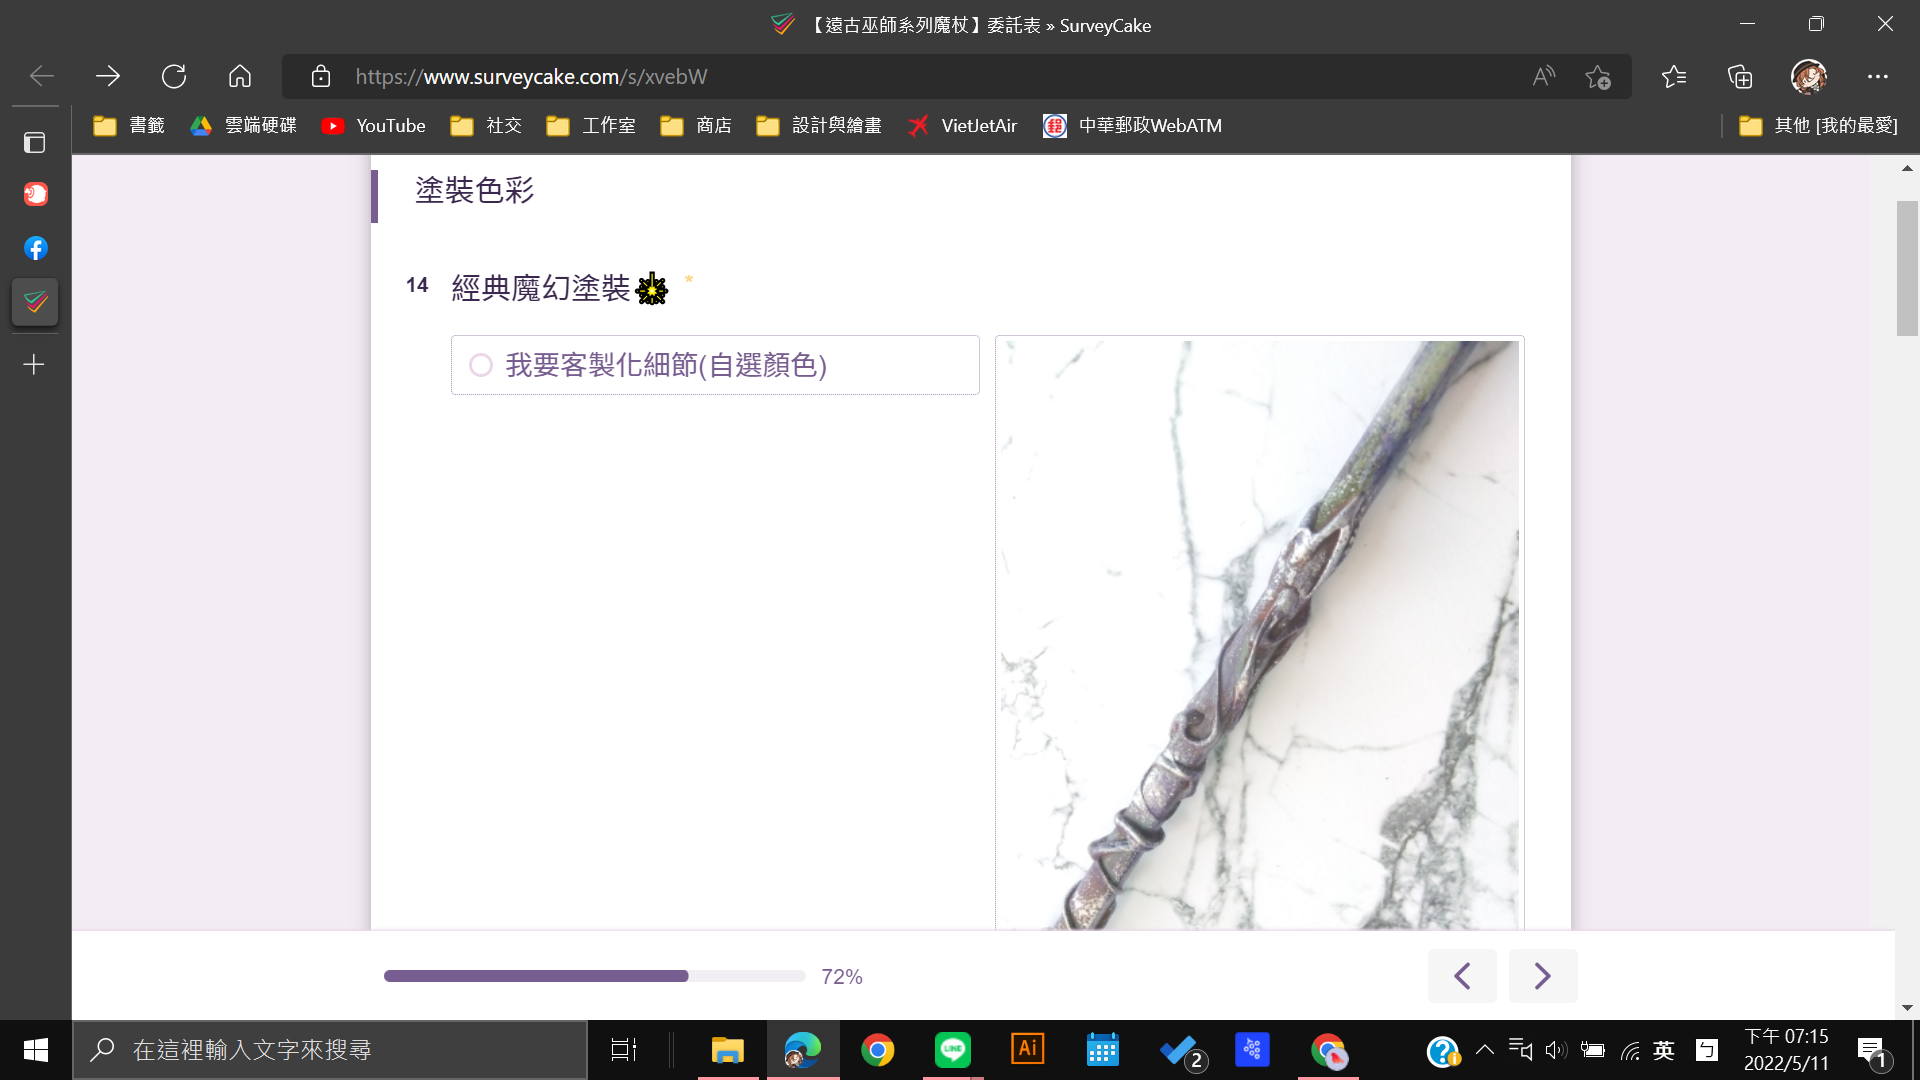Open the 中華郵政WebATM bookmark
The width and height of the screenshot is (1920, 1080).
click(x=1132, y=126)
